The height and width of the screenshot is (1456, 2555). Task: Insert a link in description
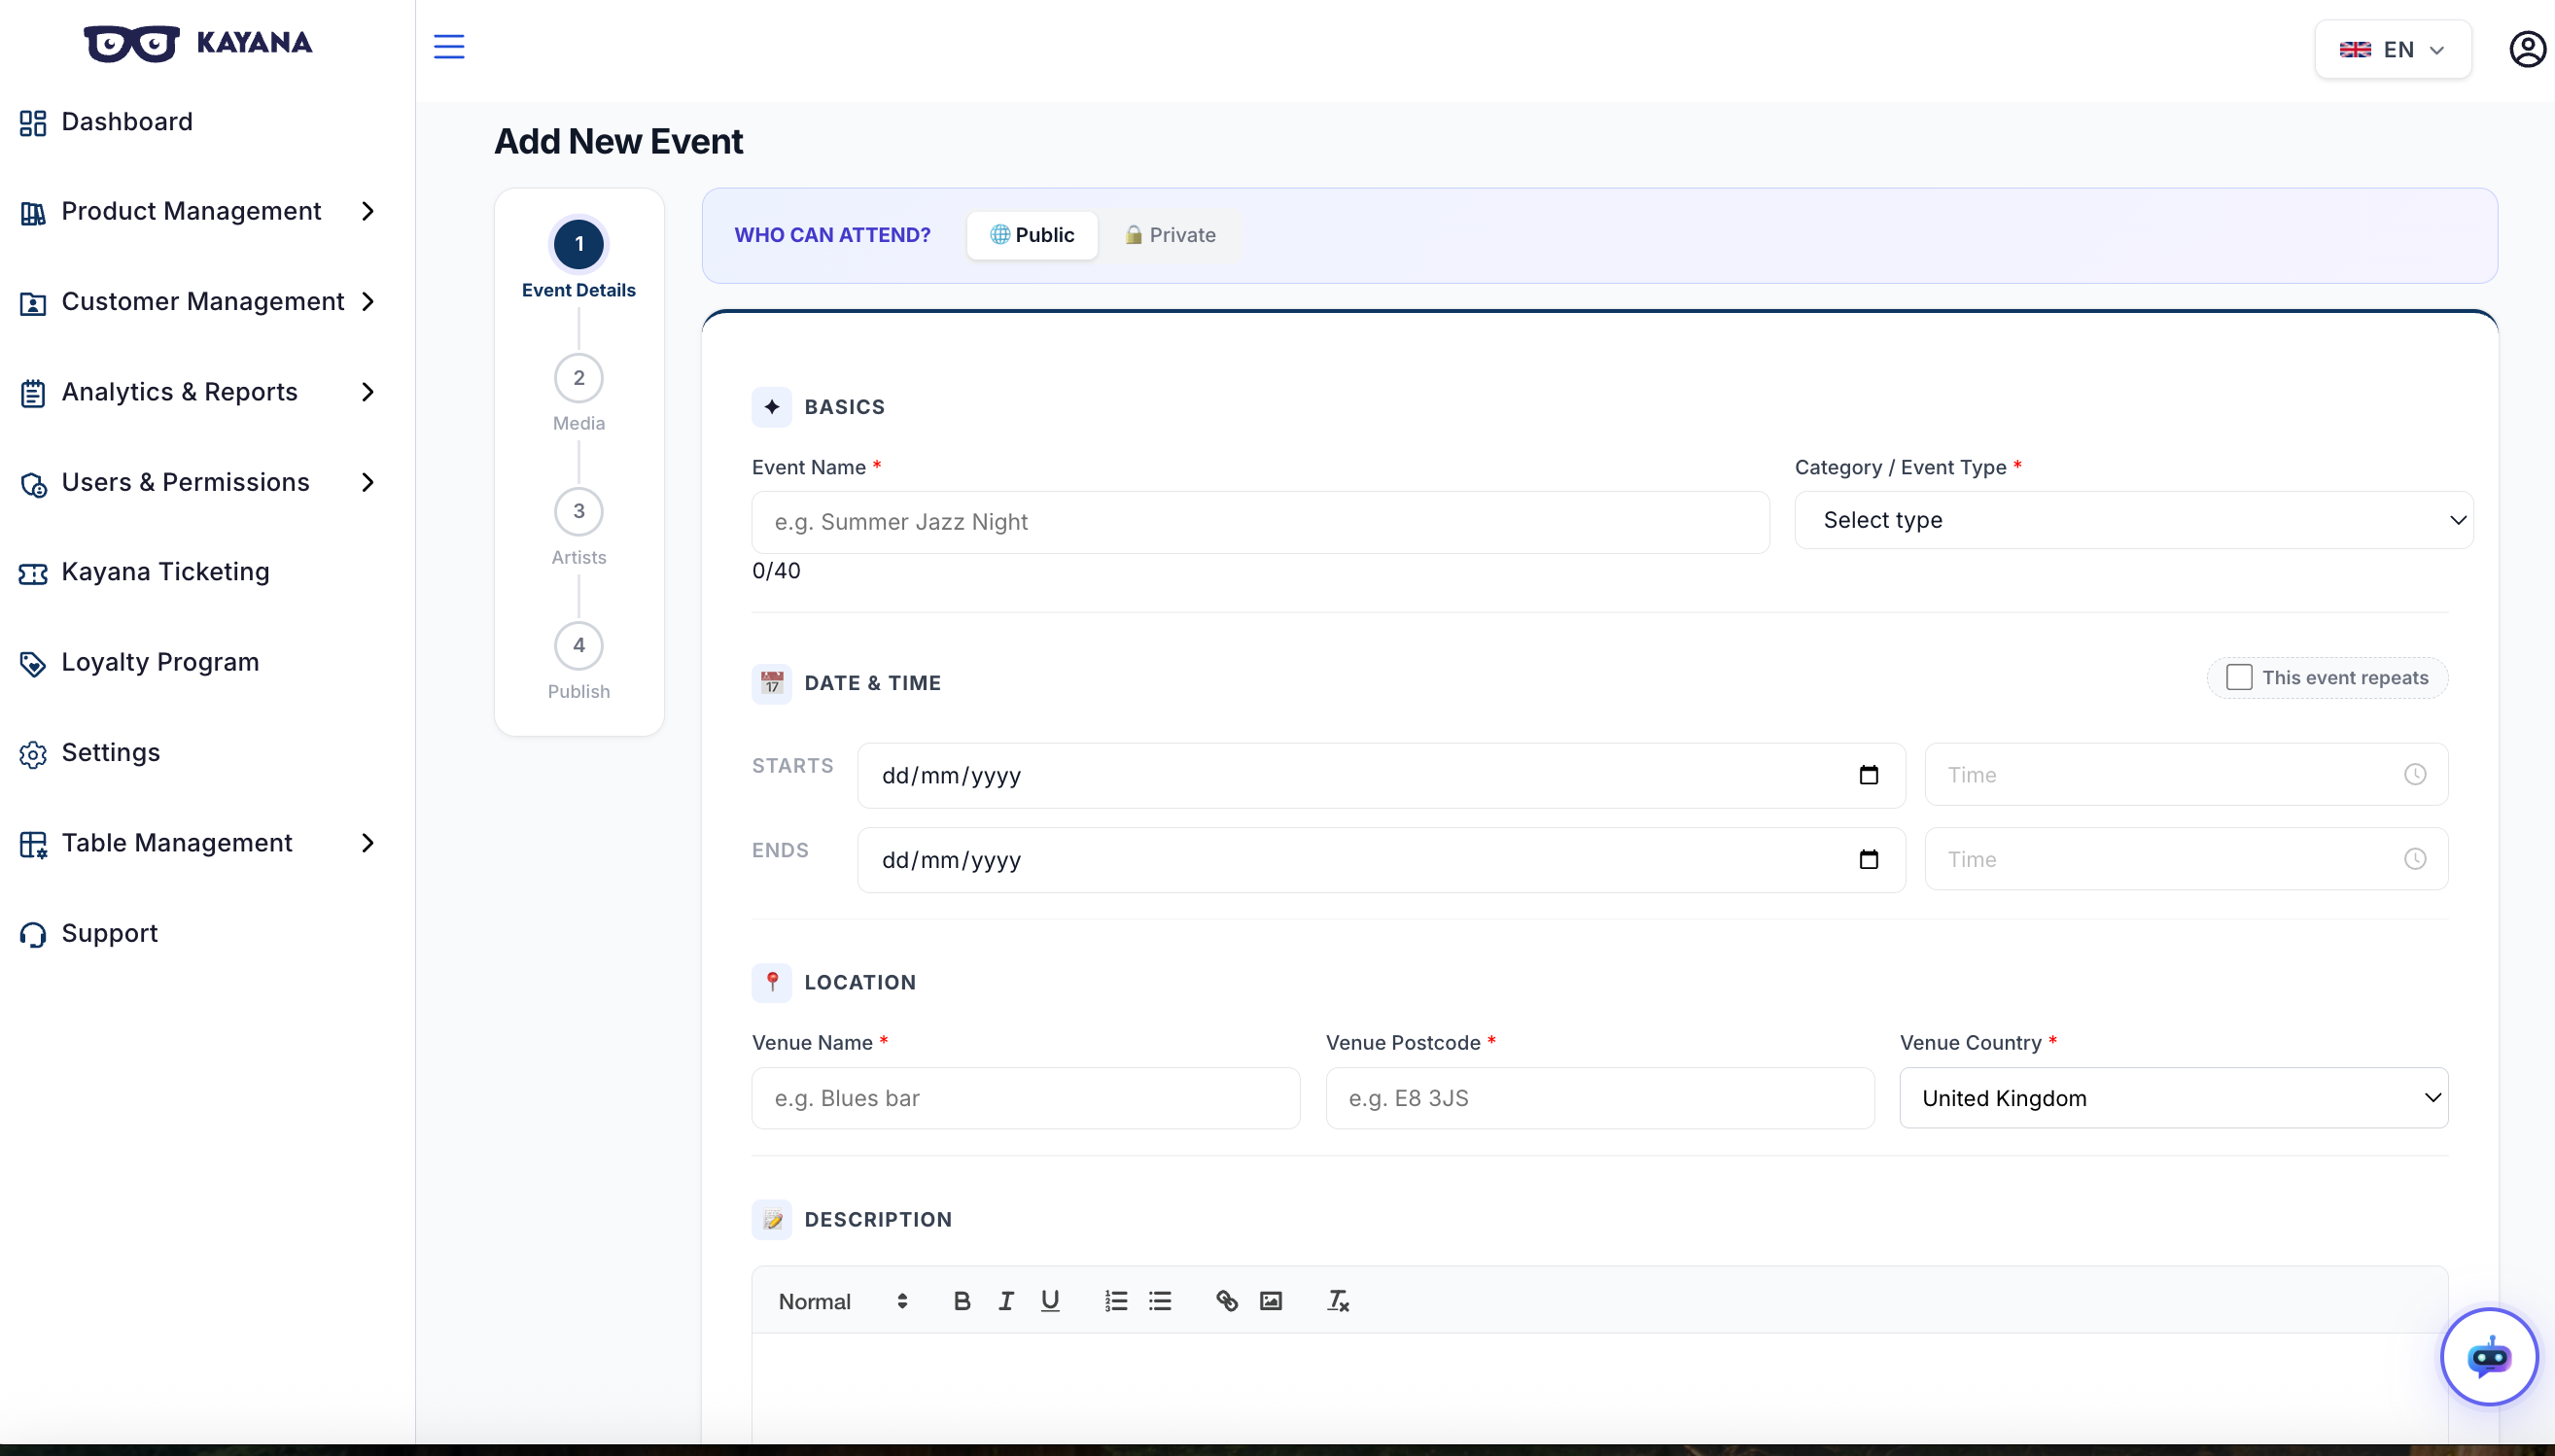[x=1227, y=1301]
